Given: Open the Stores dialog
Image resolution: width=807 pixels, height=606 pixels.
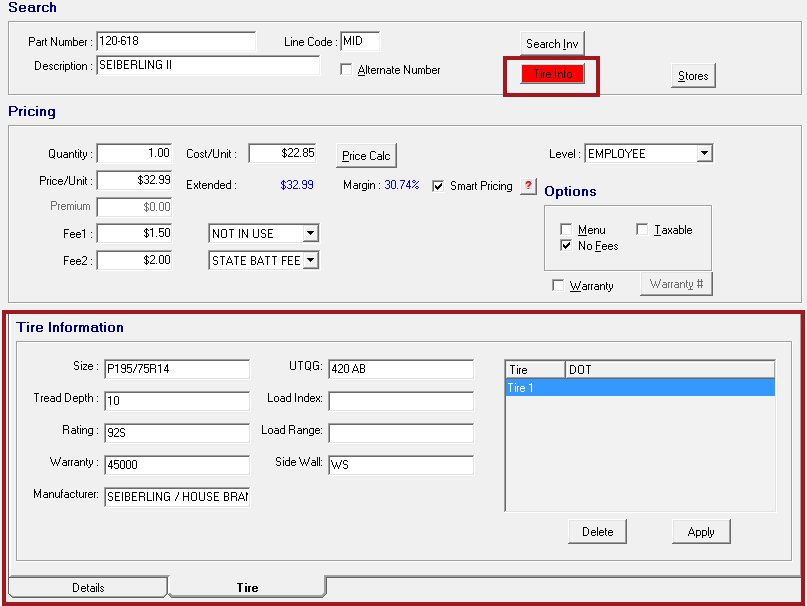Looking at the screenshot, I should [x=692, y=75].
